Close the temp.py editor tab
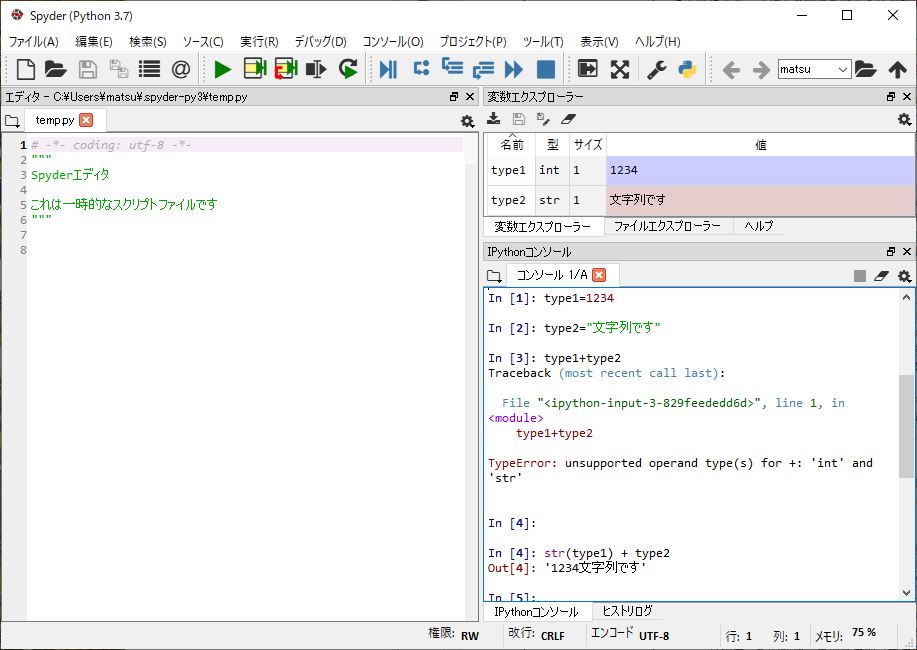This screenshot has width=917, height=650. click(87, 120)
